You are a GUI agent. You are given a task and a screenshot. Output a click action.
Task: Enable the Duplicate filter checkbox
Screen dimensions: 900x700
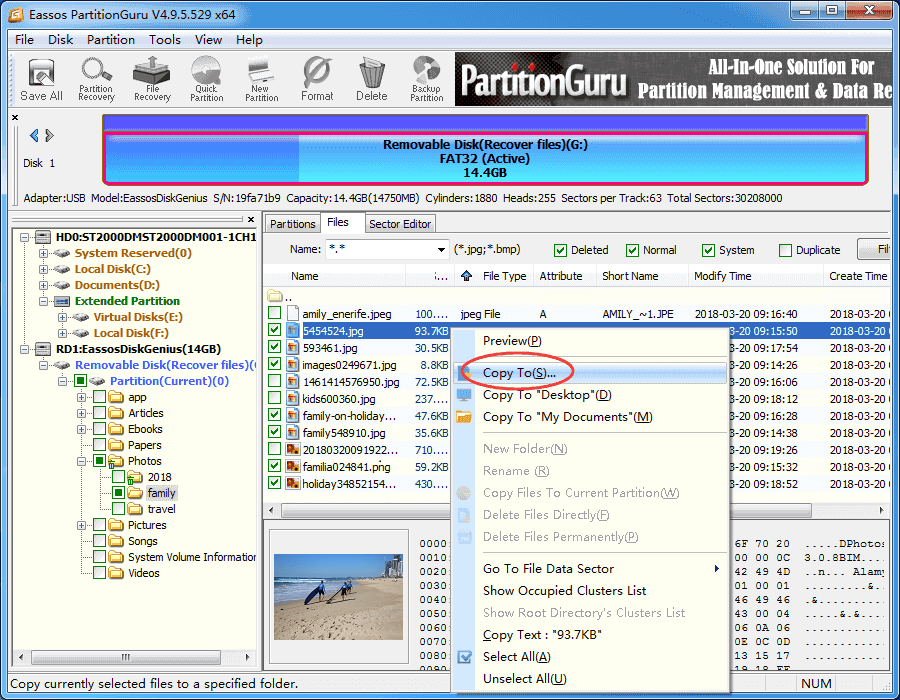coord(785,250)
